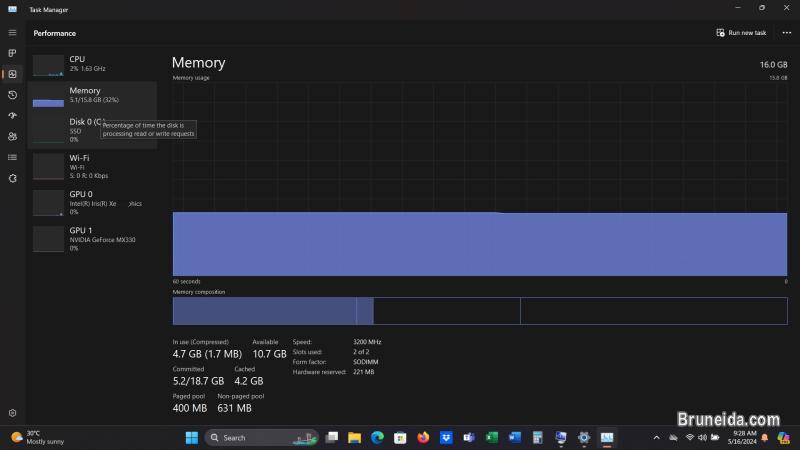Viewport: 800px width, 450px height.
Task: Click the memory composition bar
Action: pyautogui.click(x=479, y=311)
